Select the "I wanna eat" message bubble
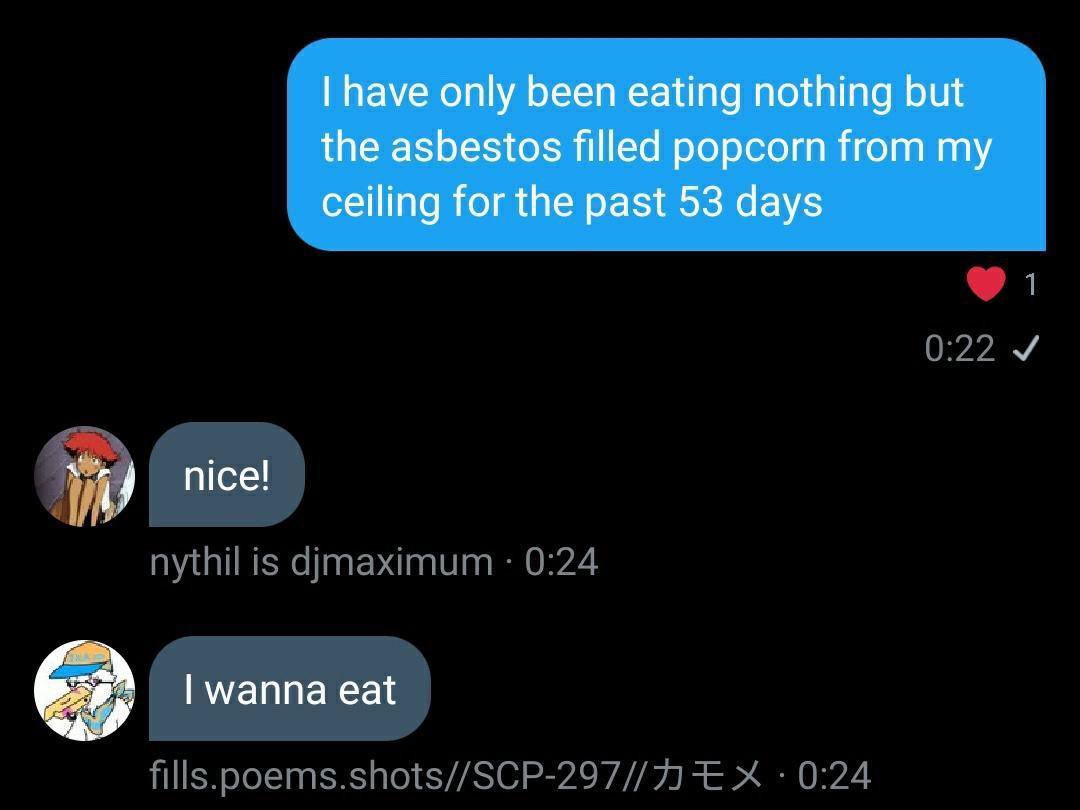The image size is (1080, 810). 289,689
